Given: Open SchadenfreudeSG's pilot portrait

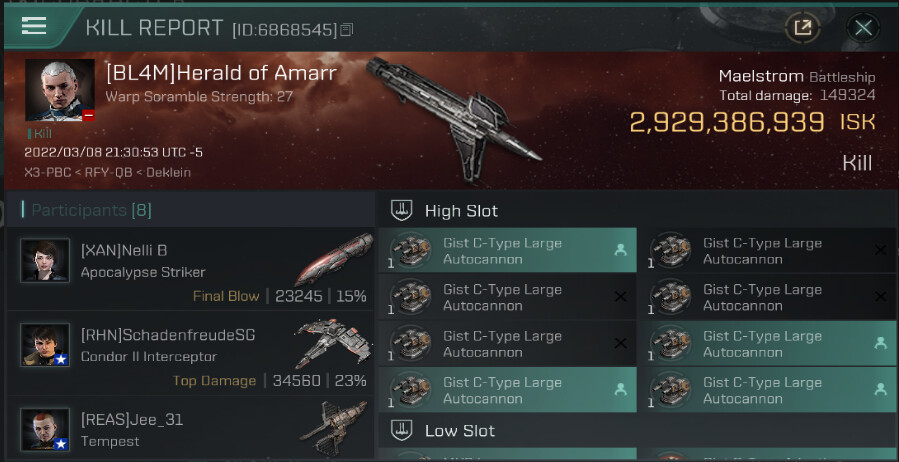Looking at the screenshot, I should (45, 345).
